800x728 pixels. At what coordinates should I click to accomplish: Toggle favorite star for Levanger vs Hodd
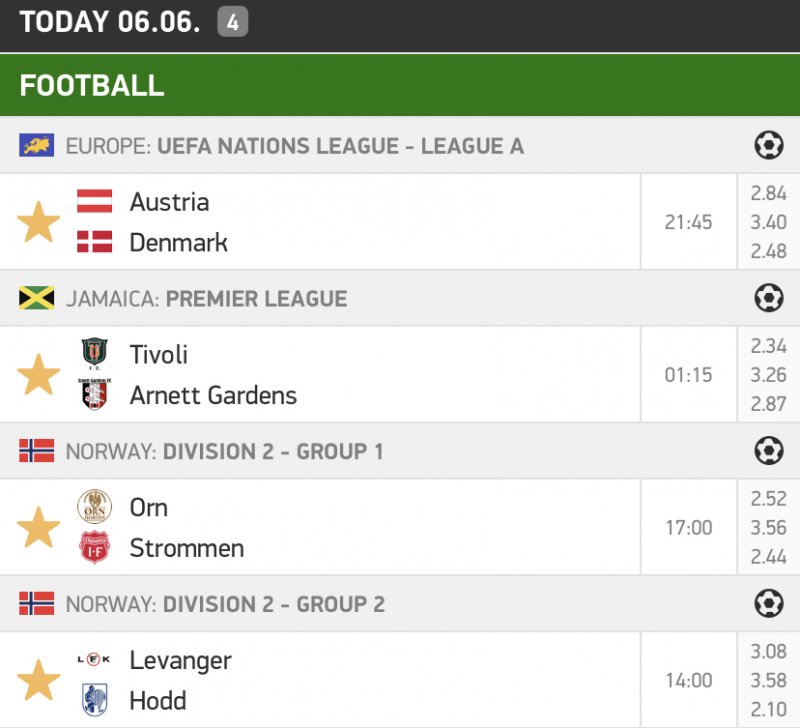39,680
